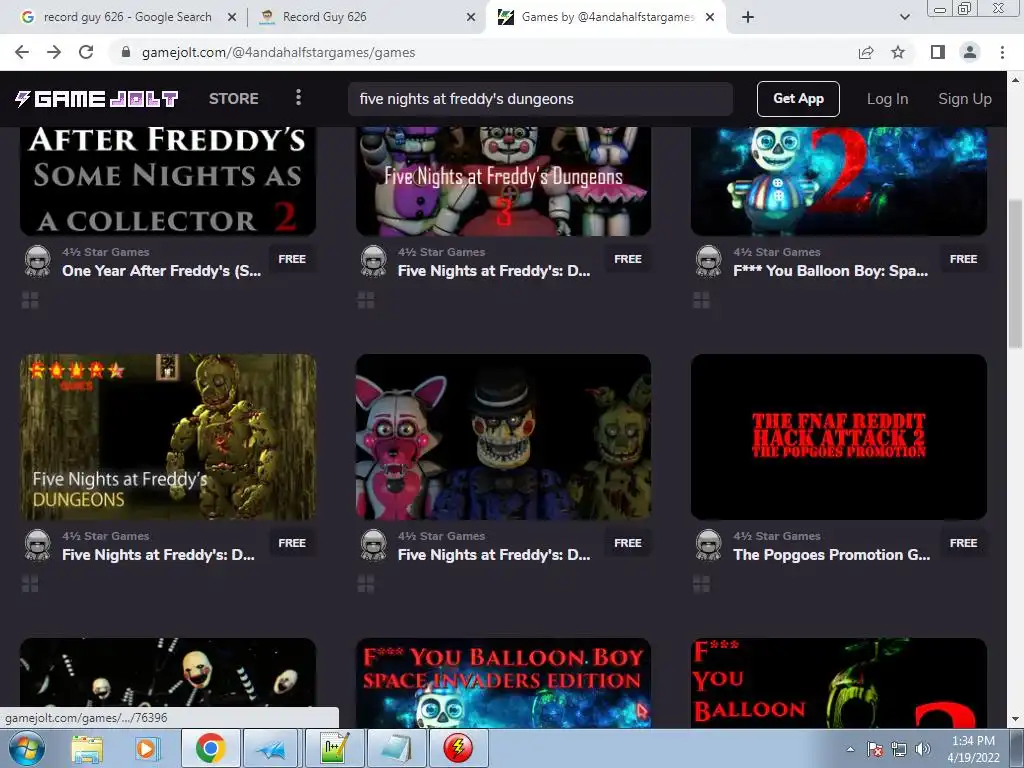The width and height of the screenshot is (1024, 768).
Task: Open the STORE page
Action: [234, 99]
